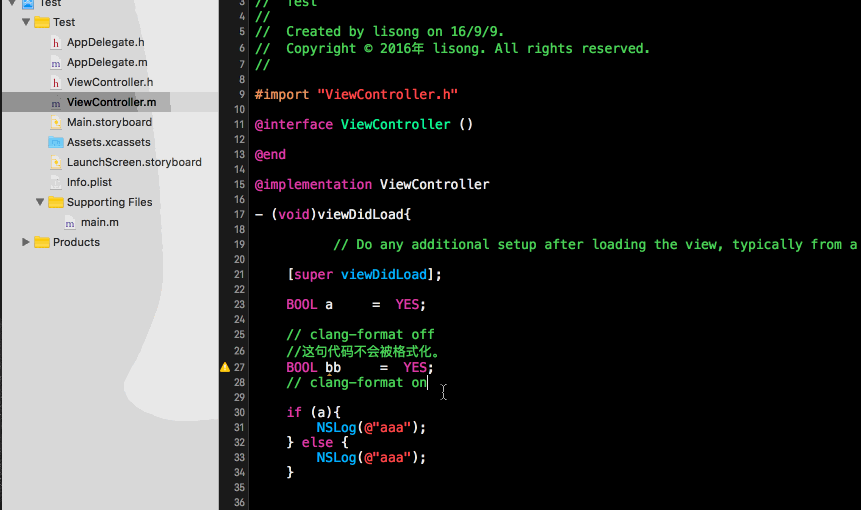Open AppDelegate.m in navigator
This screenshot has width=861, height=510.
(107, 62)
